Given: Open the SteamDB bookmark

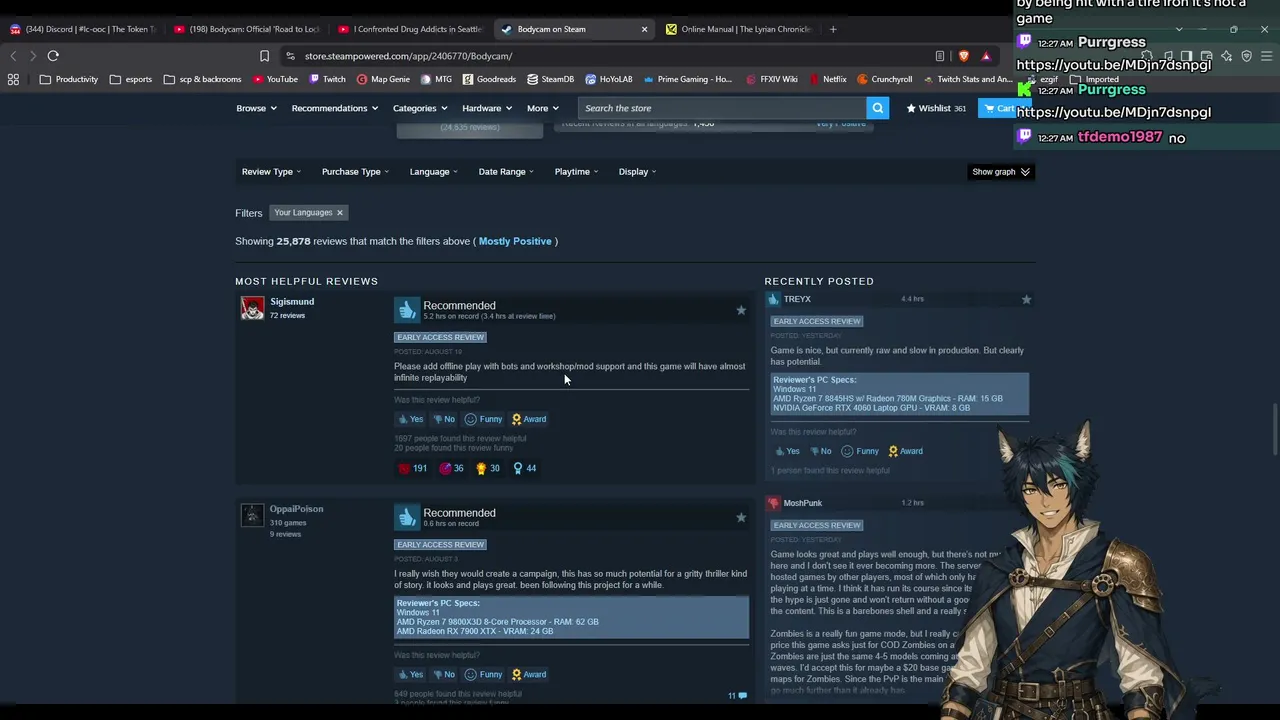Looking at the screenshot, I should (x=550, y=79).
